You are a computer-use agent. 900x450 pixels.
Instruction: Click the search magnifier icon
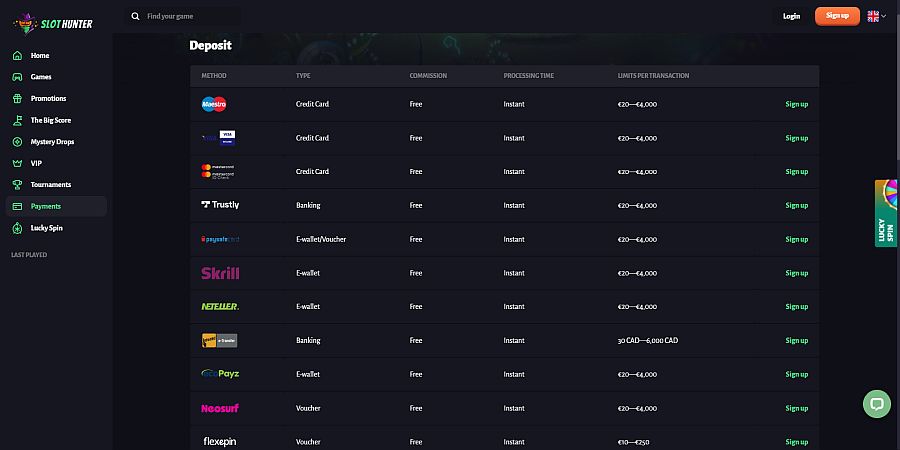(135, 17)
